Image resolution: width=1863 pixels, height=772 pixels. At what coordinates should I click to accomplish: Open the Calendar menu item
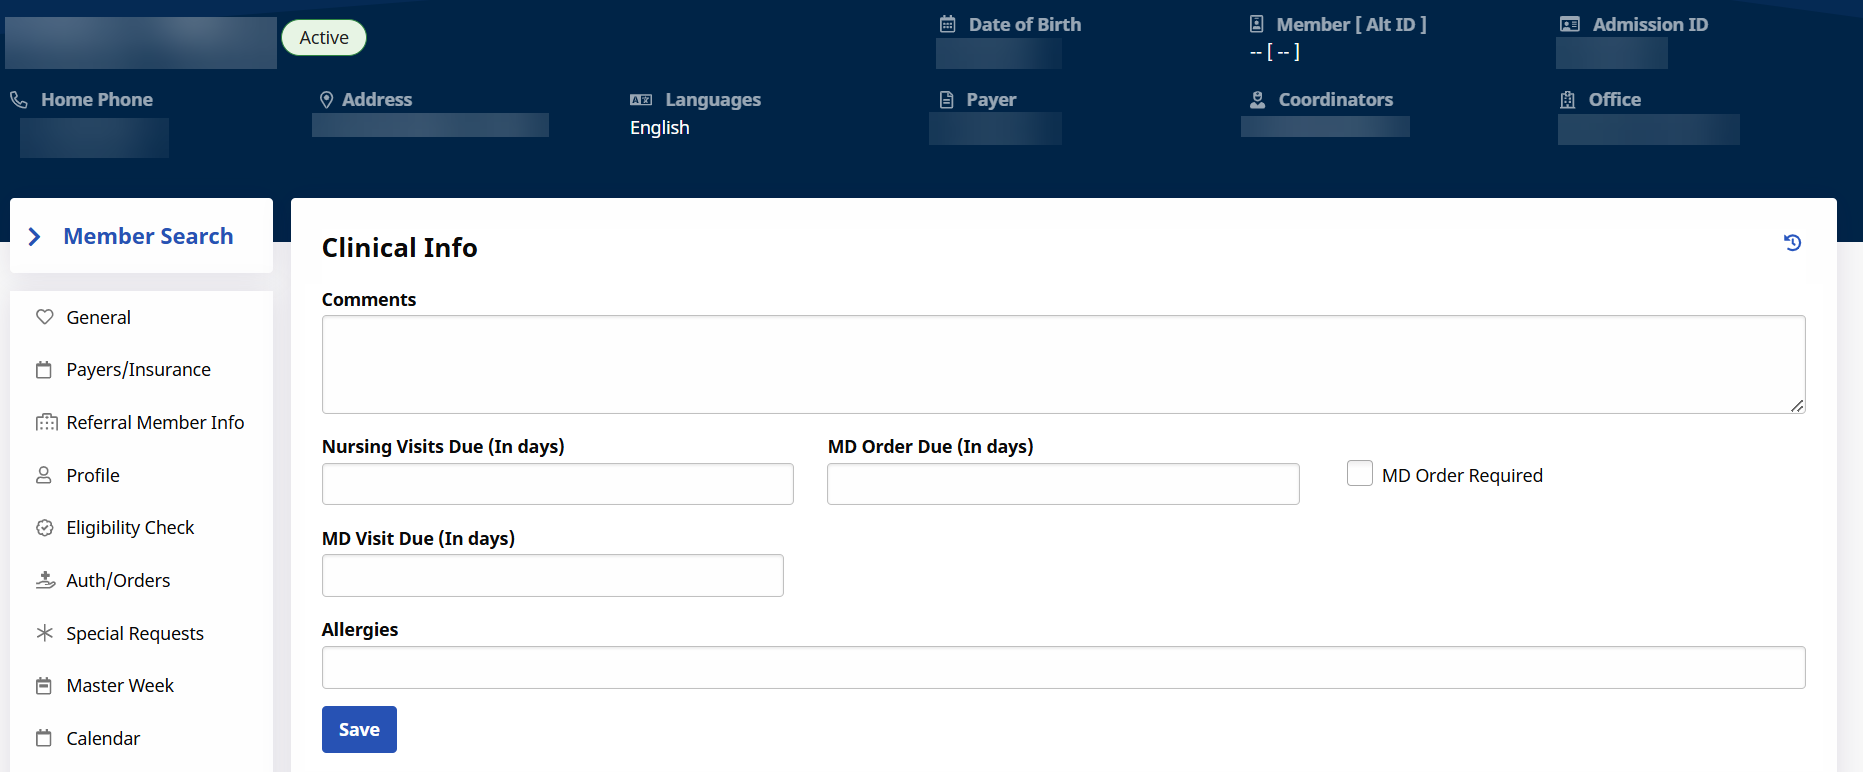tap(103, 738)
